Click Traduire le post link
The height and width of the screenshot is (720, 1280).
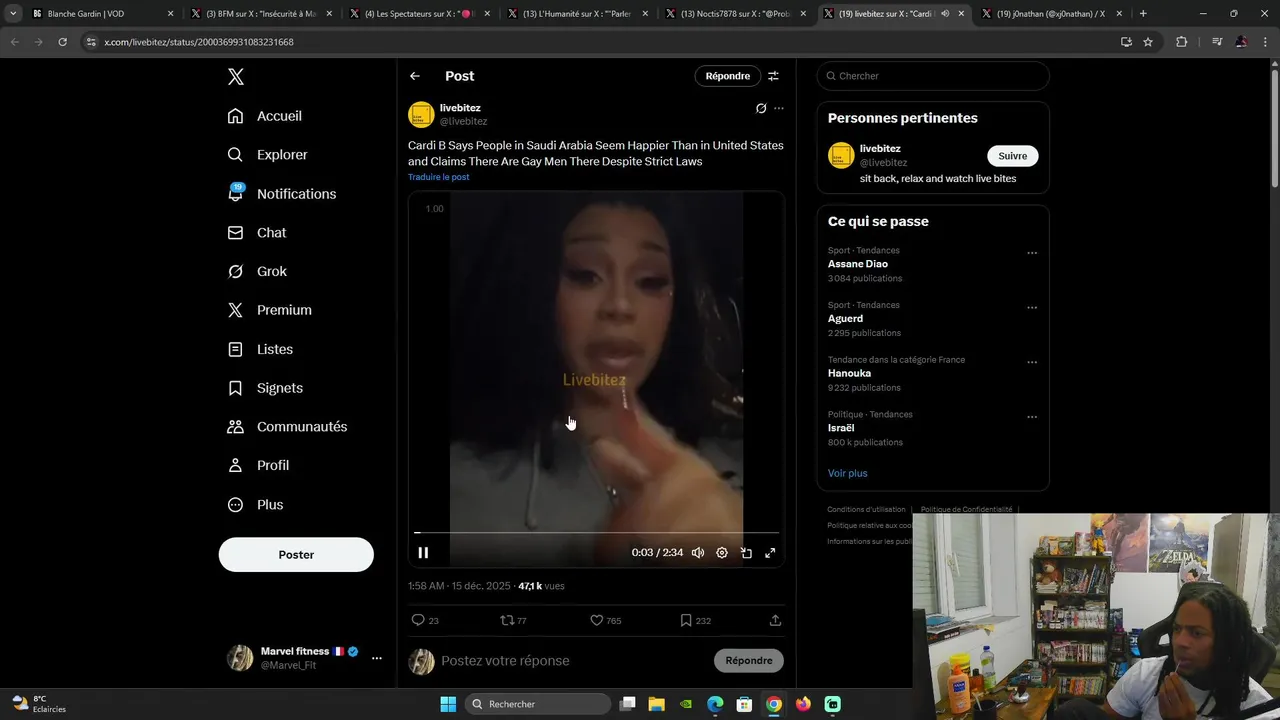[x=438, y=177]
